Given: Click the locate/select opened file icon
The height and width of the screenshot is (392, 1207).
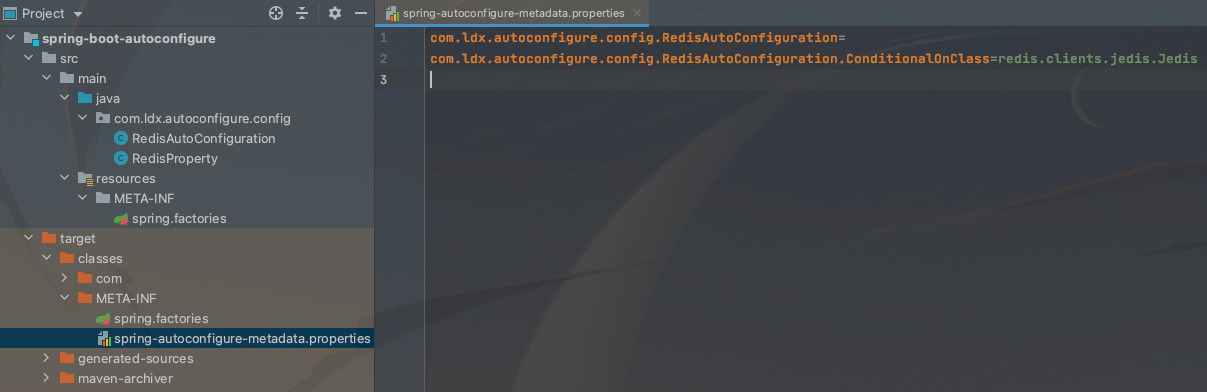Looking at the screenshot, I should pyautogui.click(x=277, y=13).
